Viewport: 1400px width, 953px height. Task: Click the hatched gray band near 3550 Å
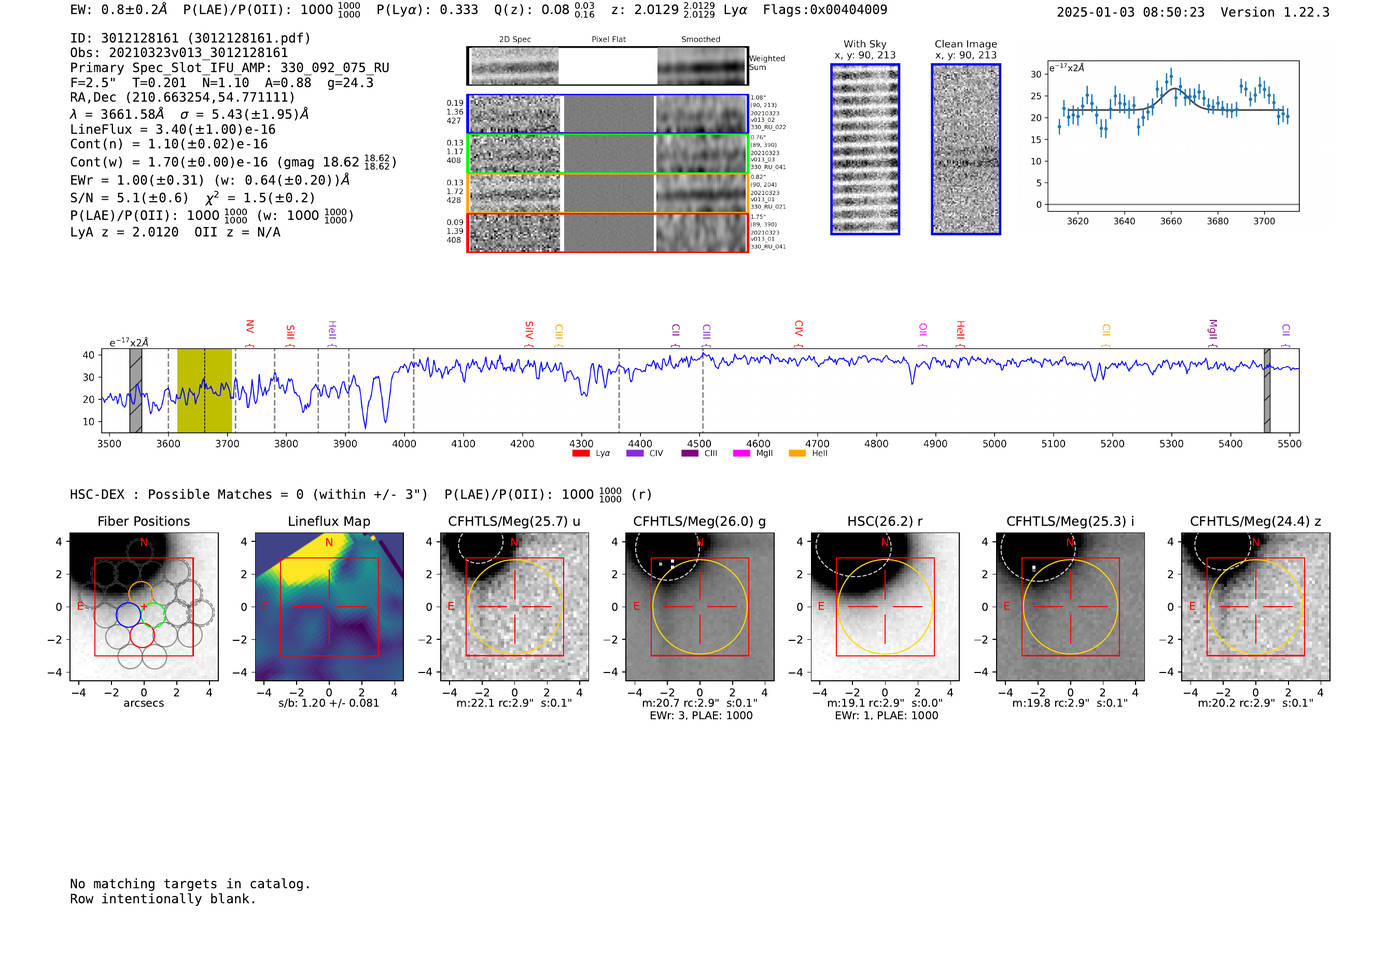coord(135,390)
